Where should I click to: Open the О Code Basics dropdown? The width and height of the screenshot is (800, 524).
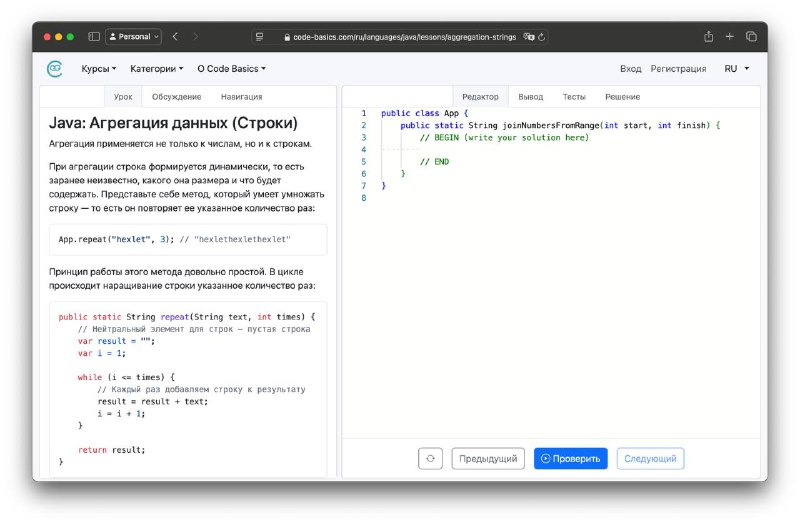232,68
